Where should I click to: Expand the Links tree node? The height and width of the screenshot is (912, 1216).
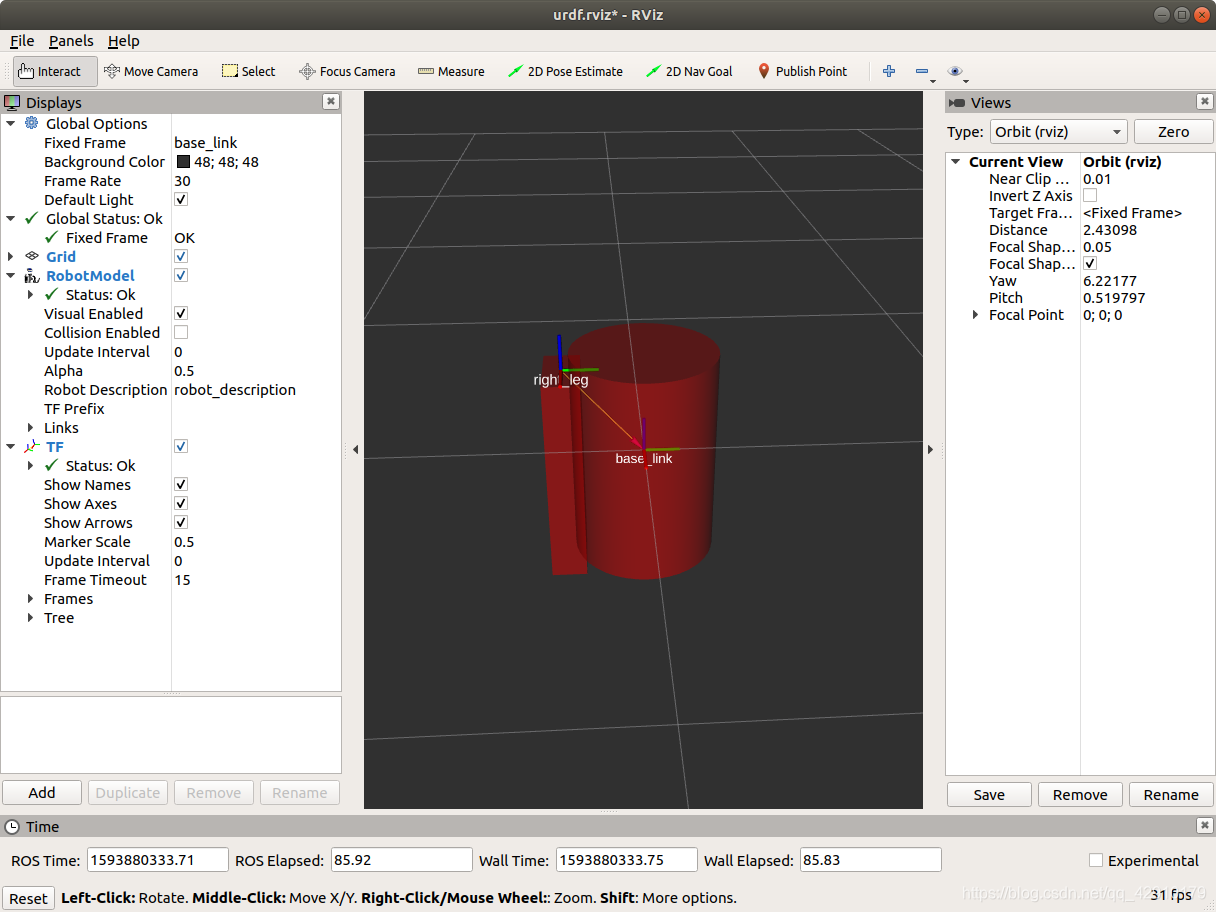tap(31, 427)
